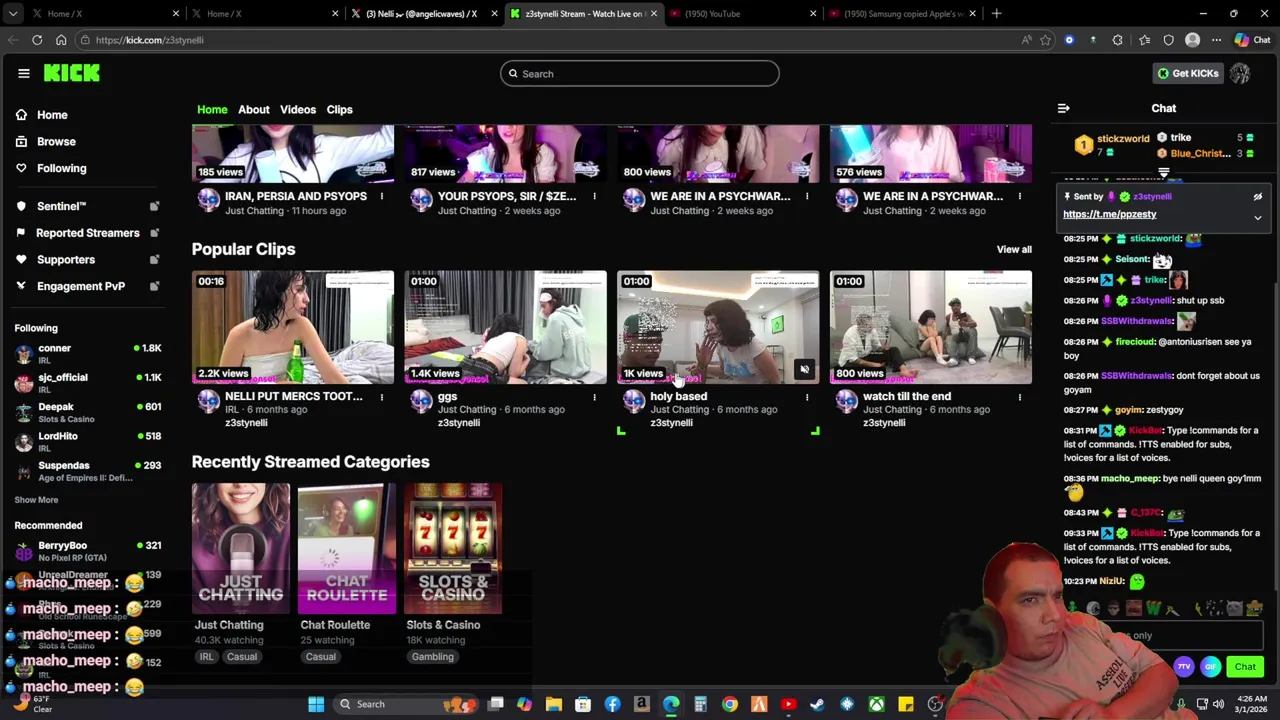Play the holy based clip thumbnail
1280x720 pixels.
tap(717, 327)
